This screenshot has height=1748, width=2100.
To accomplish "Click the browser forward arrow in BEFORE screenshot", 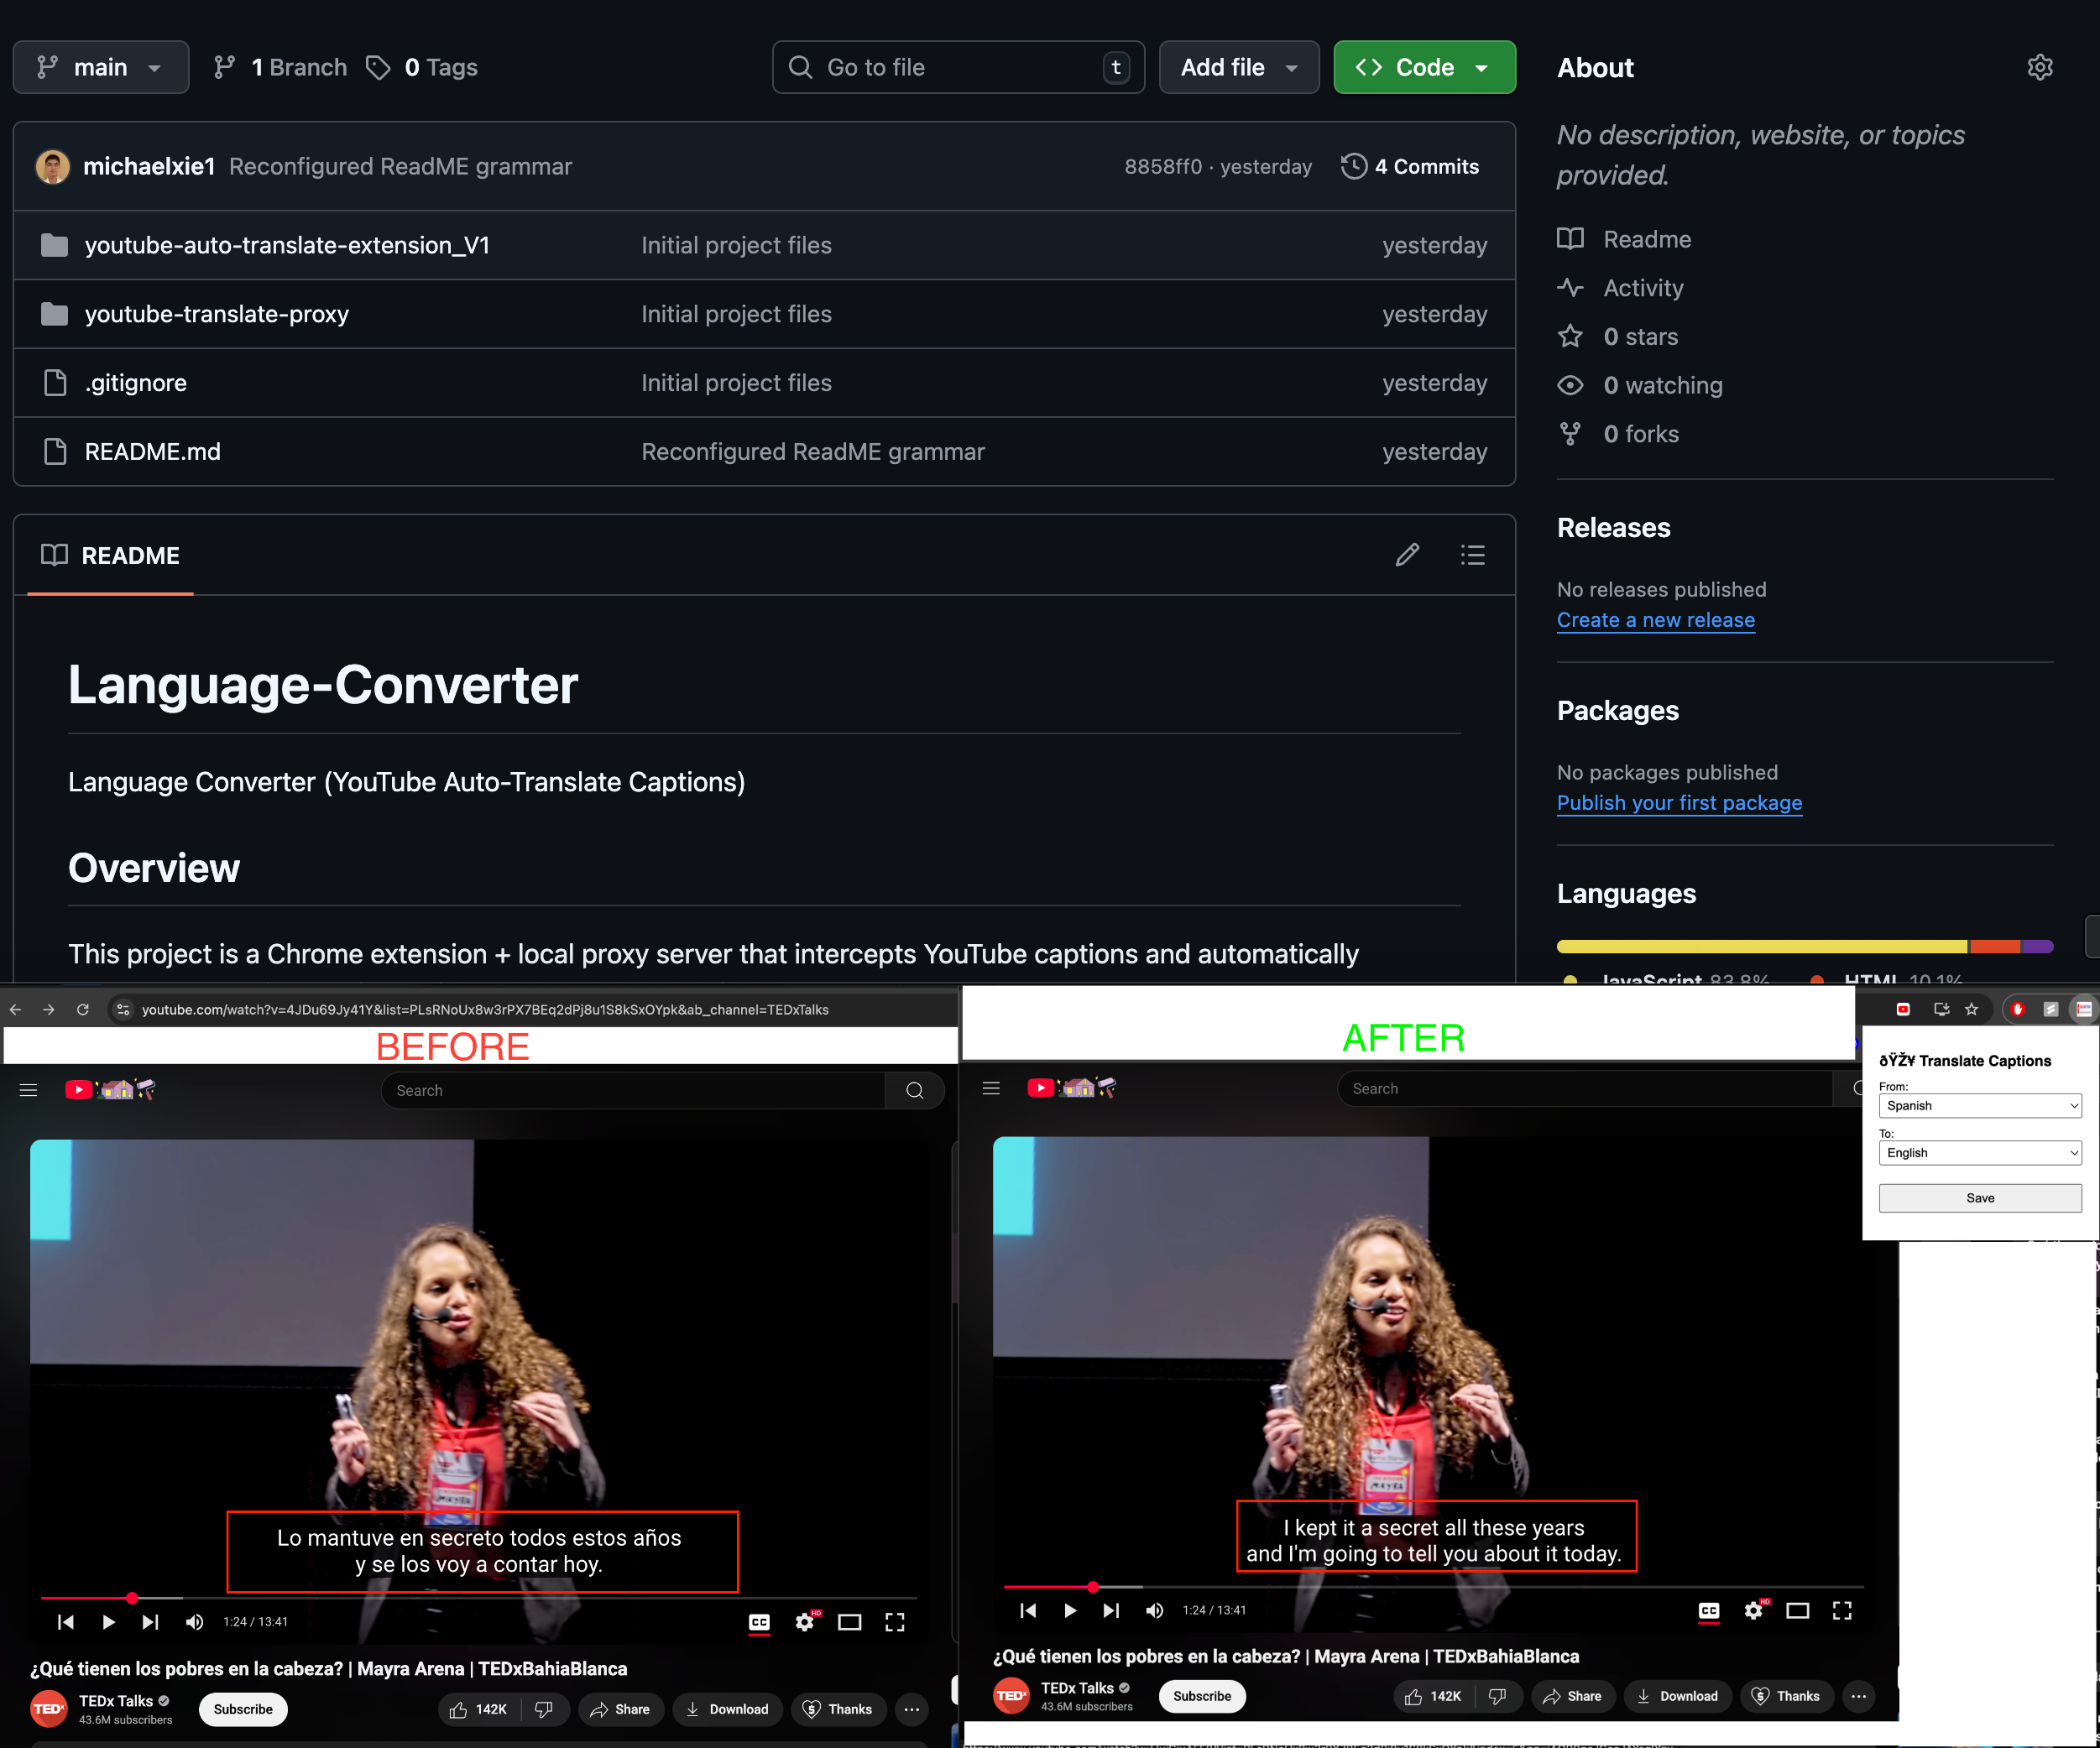I will (49, 1010).
